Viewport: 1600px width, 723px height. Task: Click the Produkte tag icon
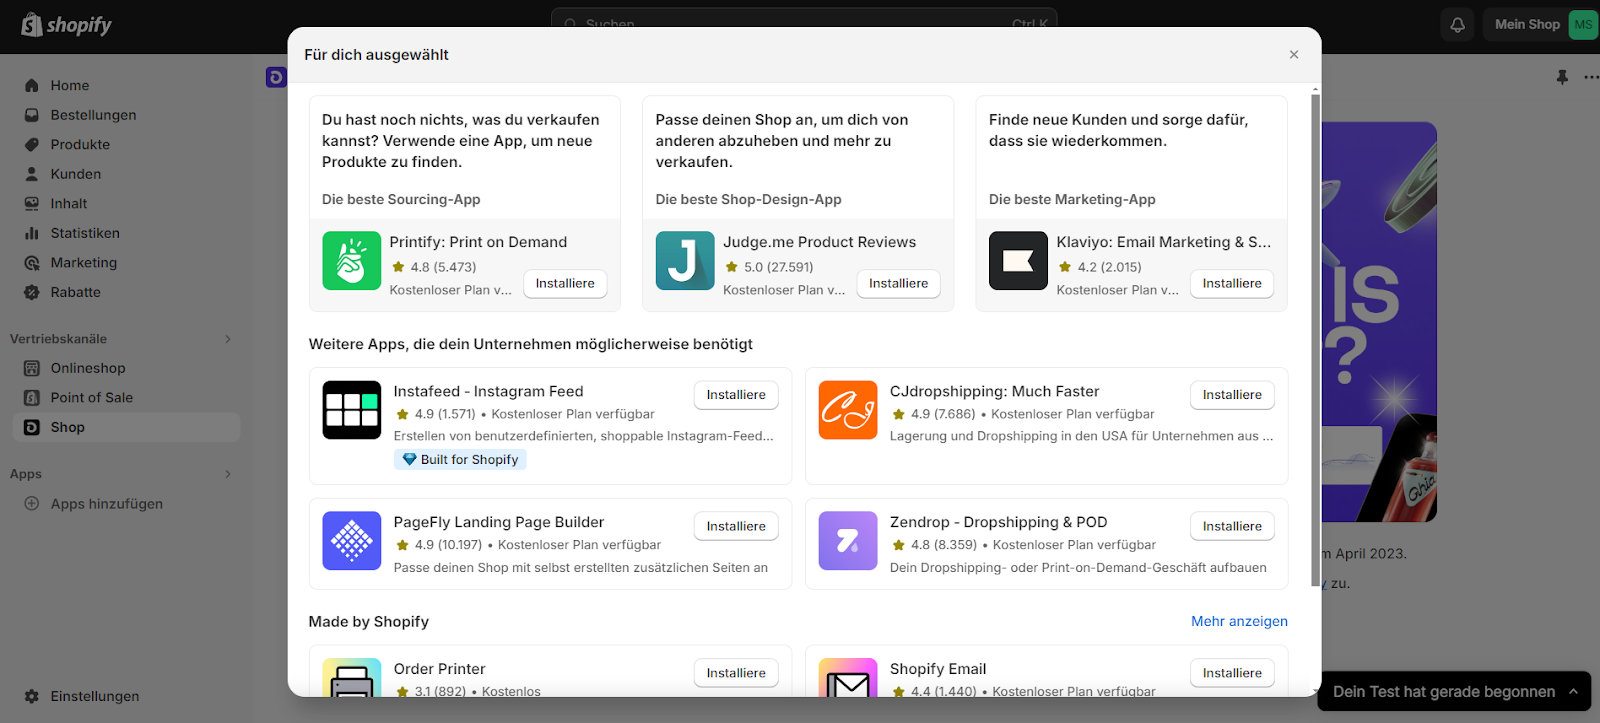point(32,145)
